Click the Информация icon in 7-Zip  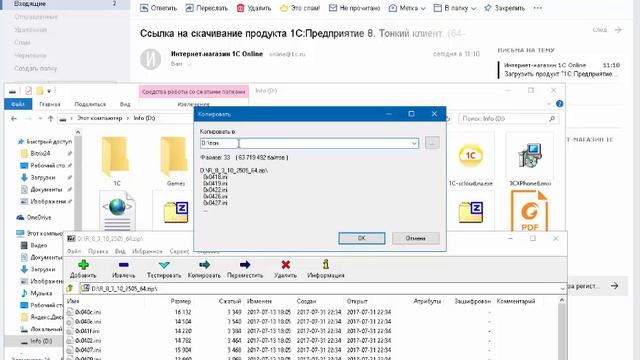point(326,264)
